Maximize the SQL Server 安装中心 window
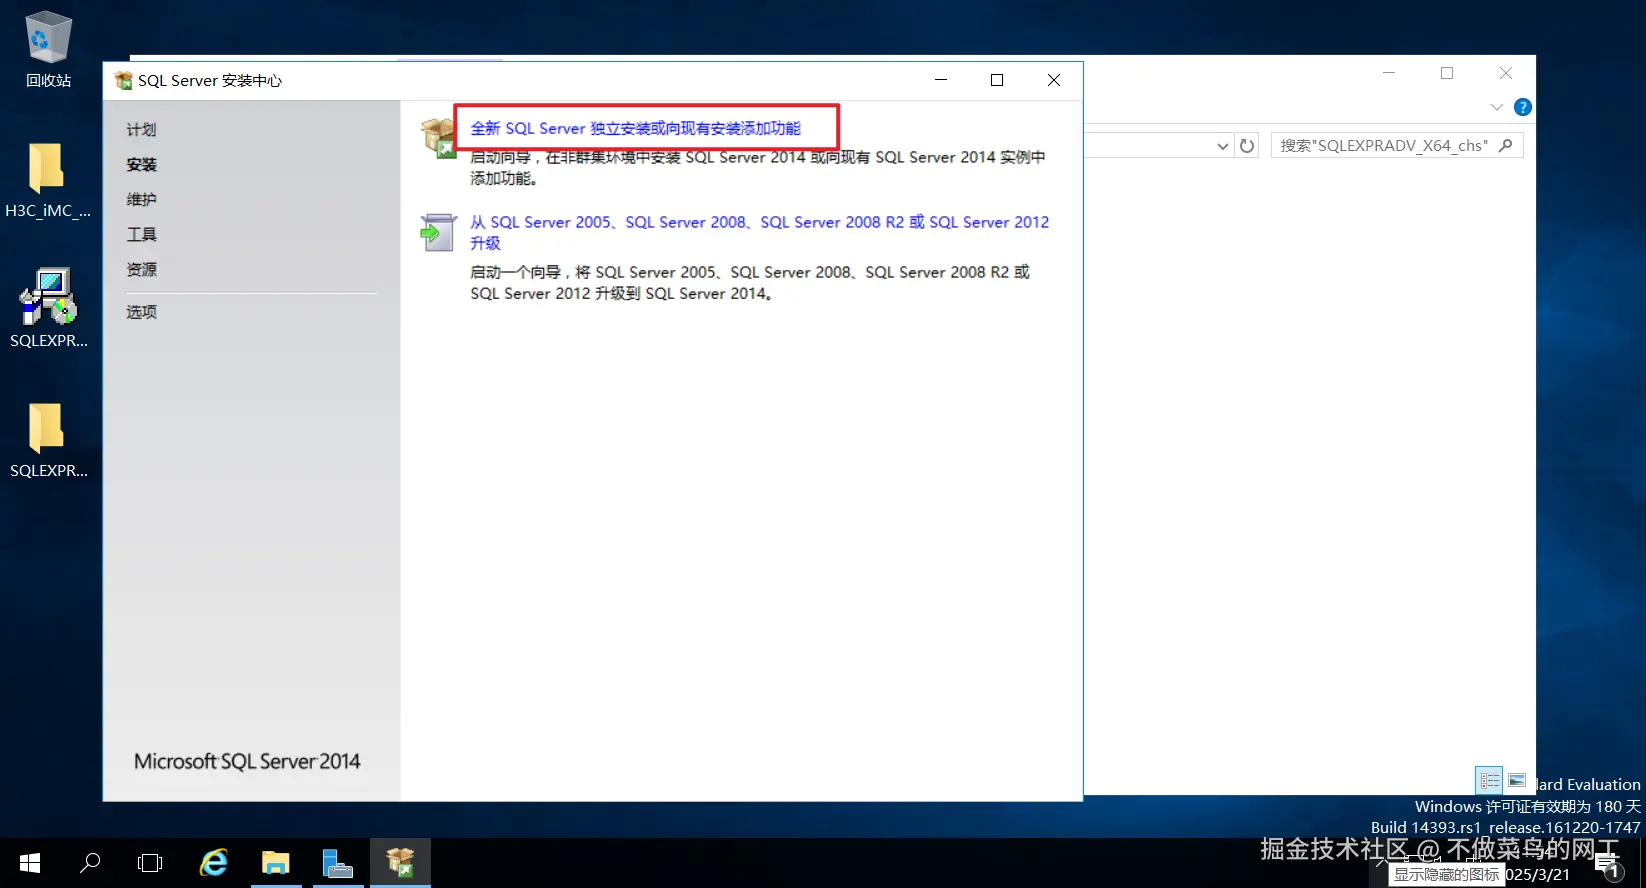Viewport: 1646px width, 888px height. [x=997, y=80]
